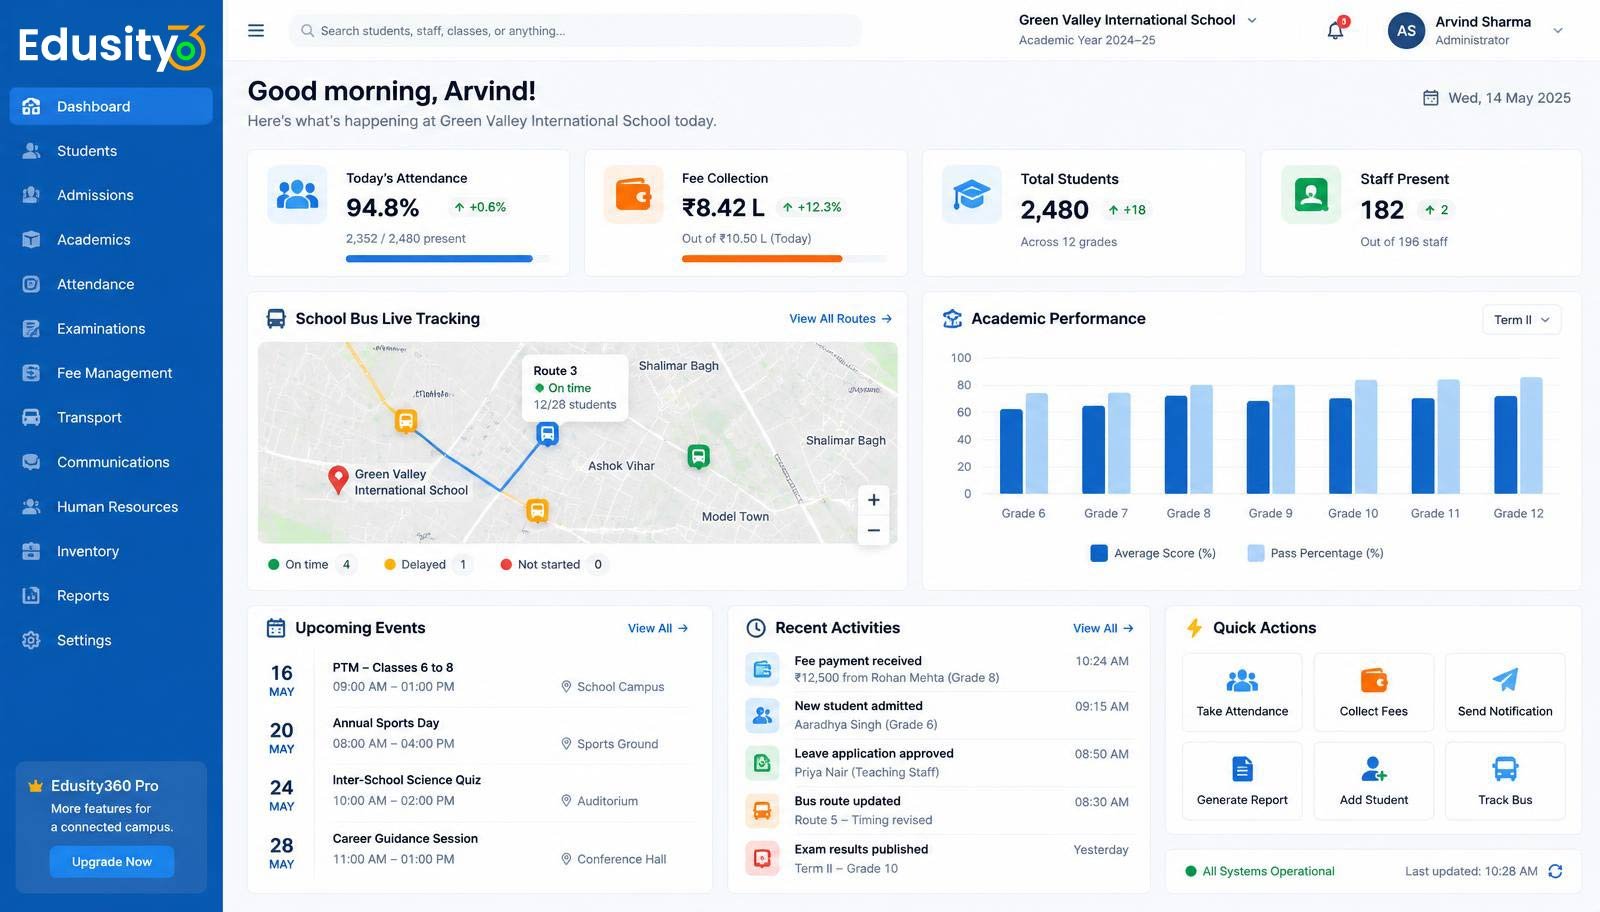Screen dimensions: 1600x912
Task: Open Students in the sidebar
Action: pos(111,151)
